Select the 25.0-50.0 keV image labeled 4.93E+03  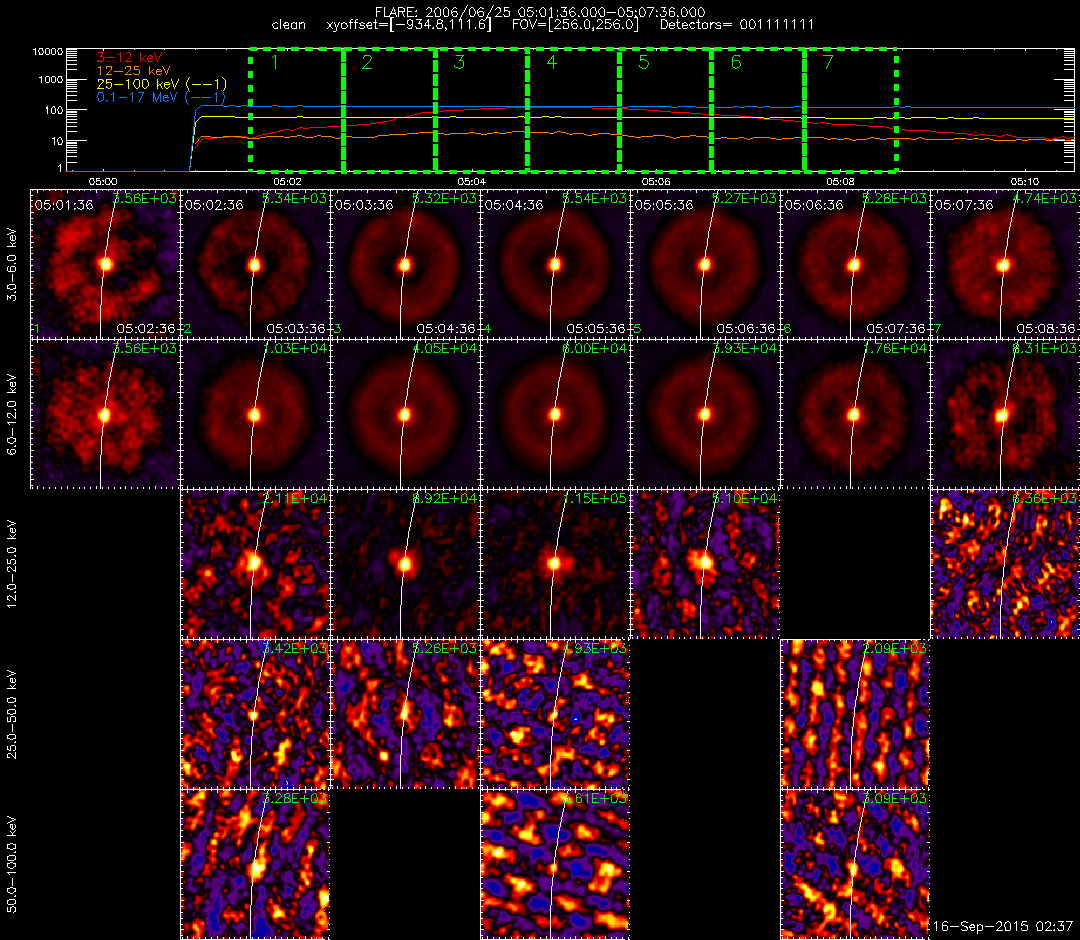555,714
